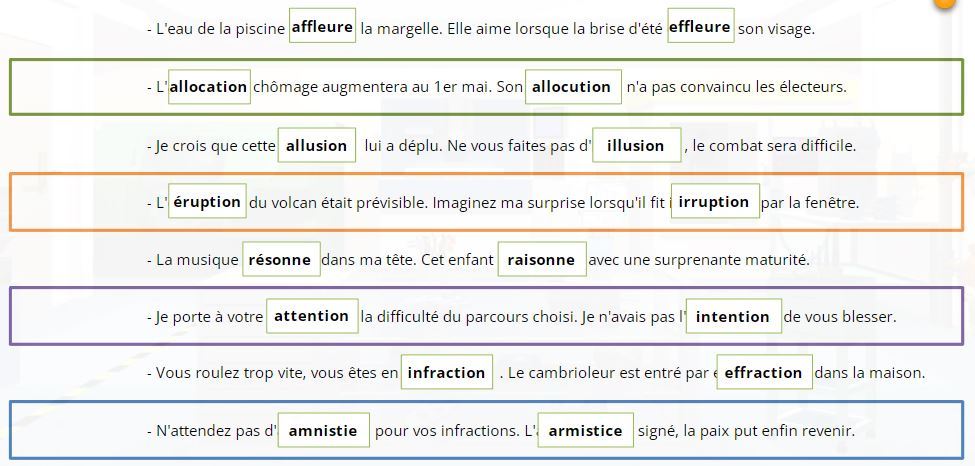Click the text 'la difficulté du parcours choisi'
Image resolution: width=975 pixels, height=466 pixels.
pyautogui.click(x=469, y=317)
